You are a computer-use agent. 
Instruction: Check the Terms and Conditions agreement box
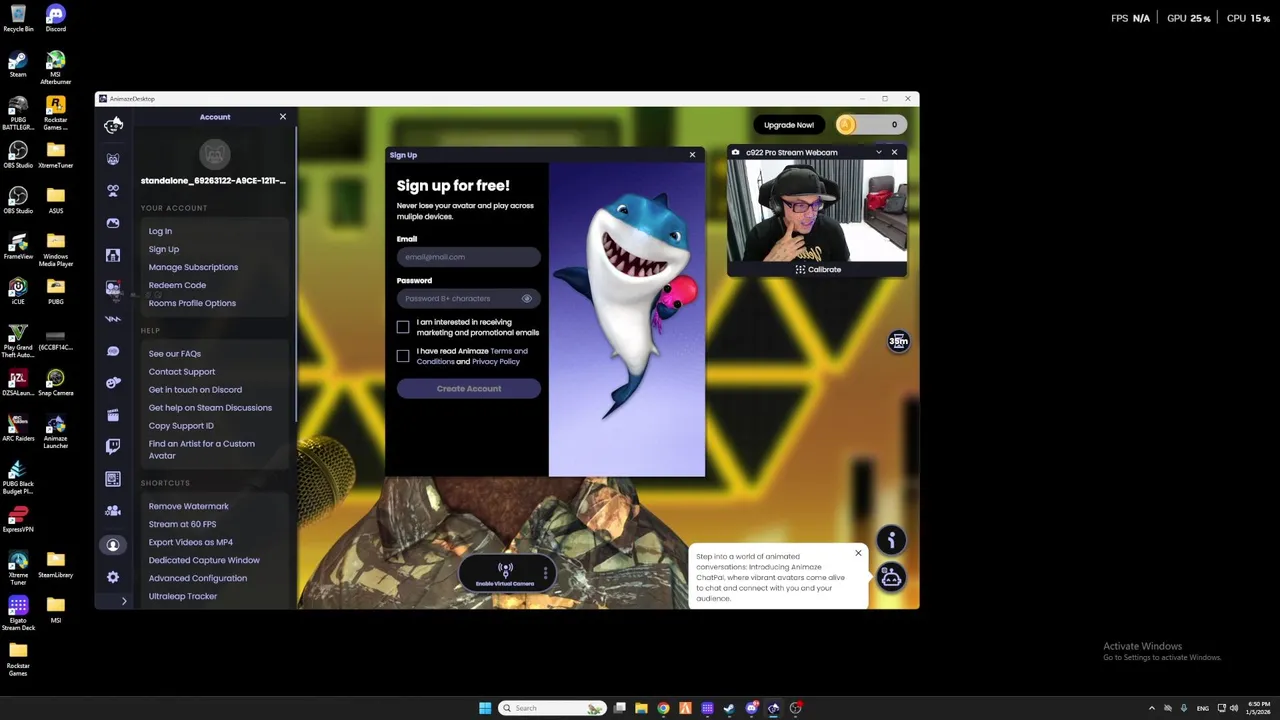403,356
